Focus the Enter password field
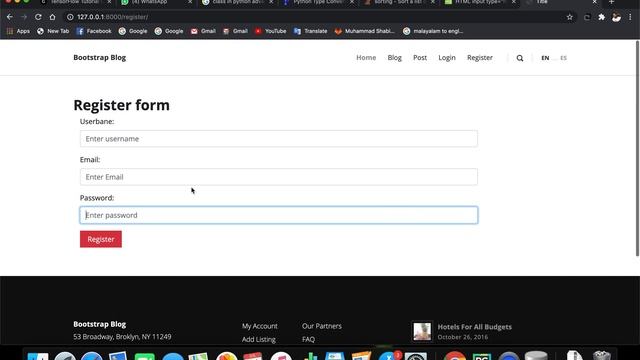 click(279, 215)
